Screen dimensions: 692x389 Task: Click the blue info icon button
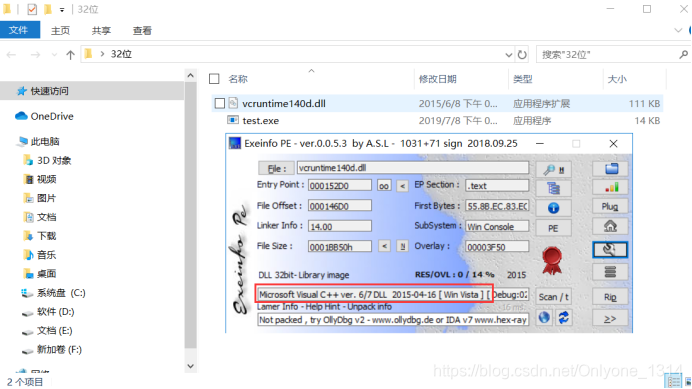553,208
